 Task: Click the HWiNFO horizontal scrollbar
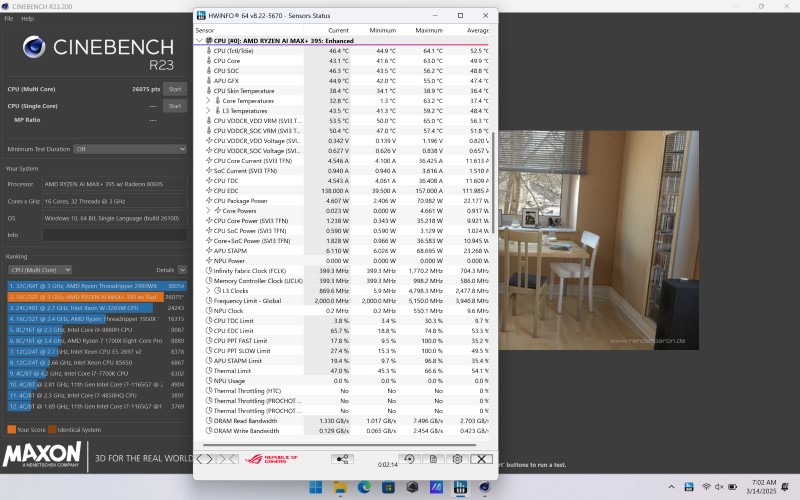point(339,445)
